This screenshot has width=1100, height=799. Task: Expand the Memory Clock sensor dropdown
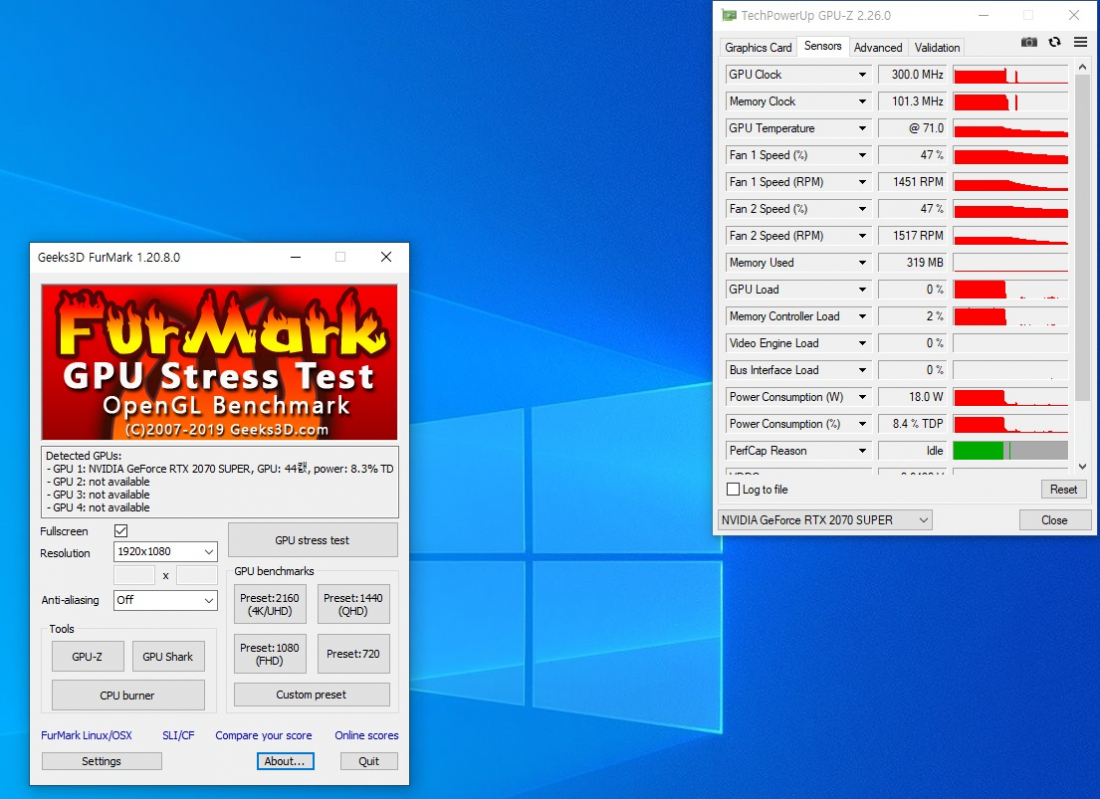pos(862,102)
